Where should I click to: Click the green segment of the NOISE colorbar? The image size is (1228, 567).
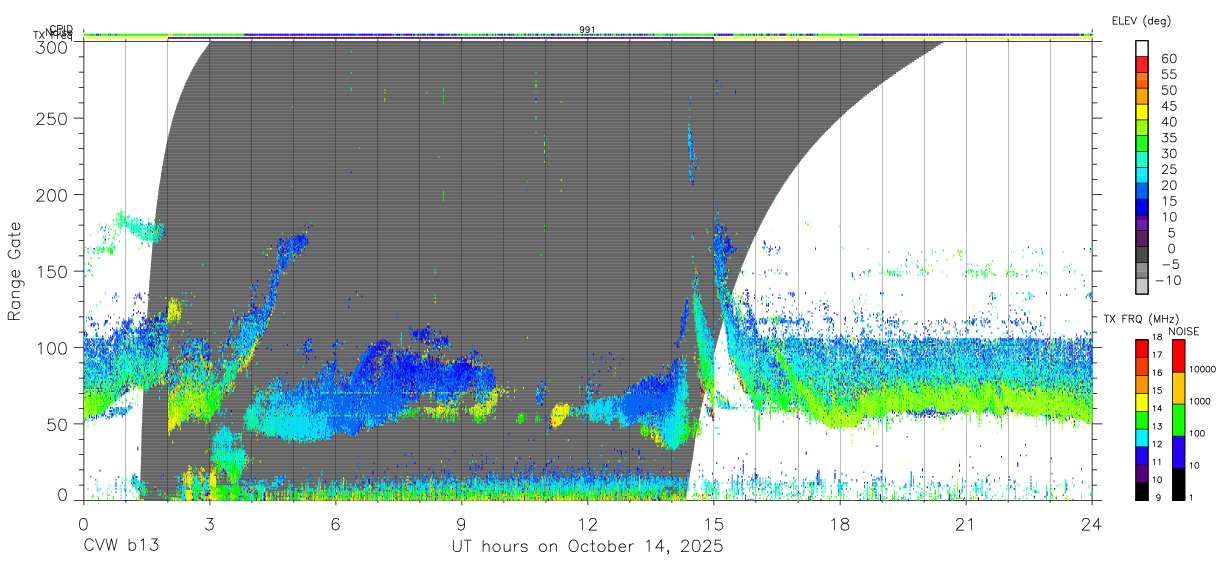click(1177, 419)
